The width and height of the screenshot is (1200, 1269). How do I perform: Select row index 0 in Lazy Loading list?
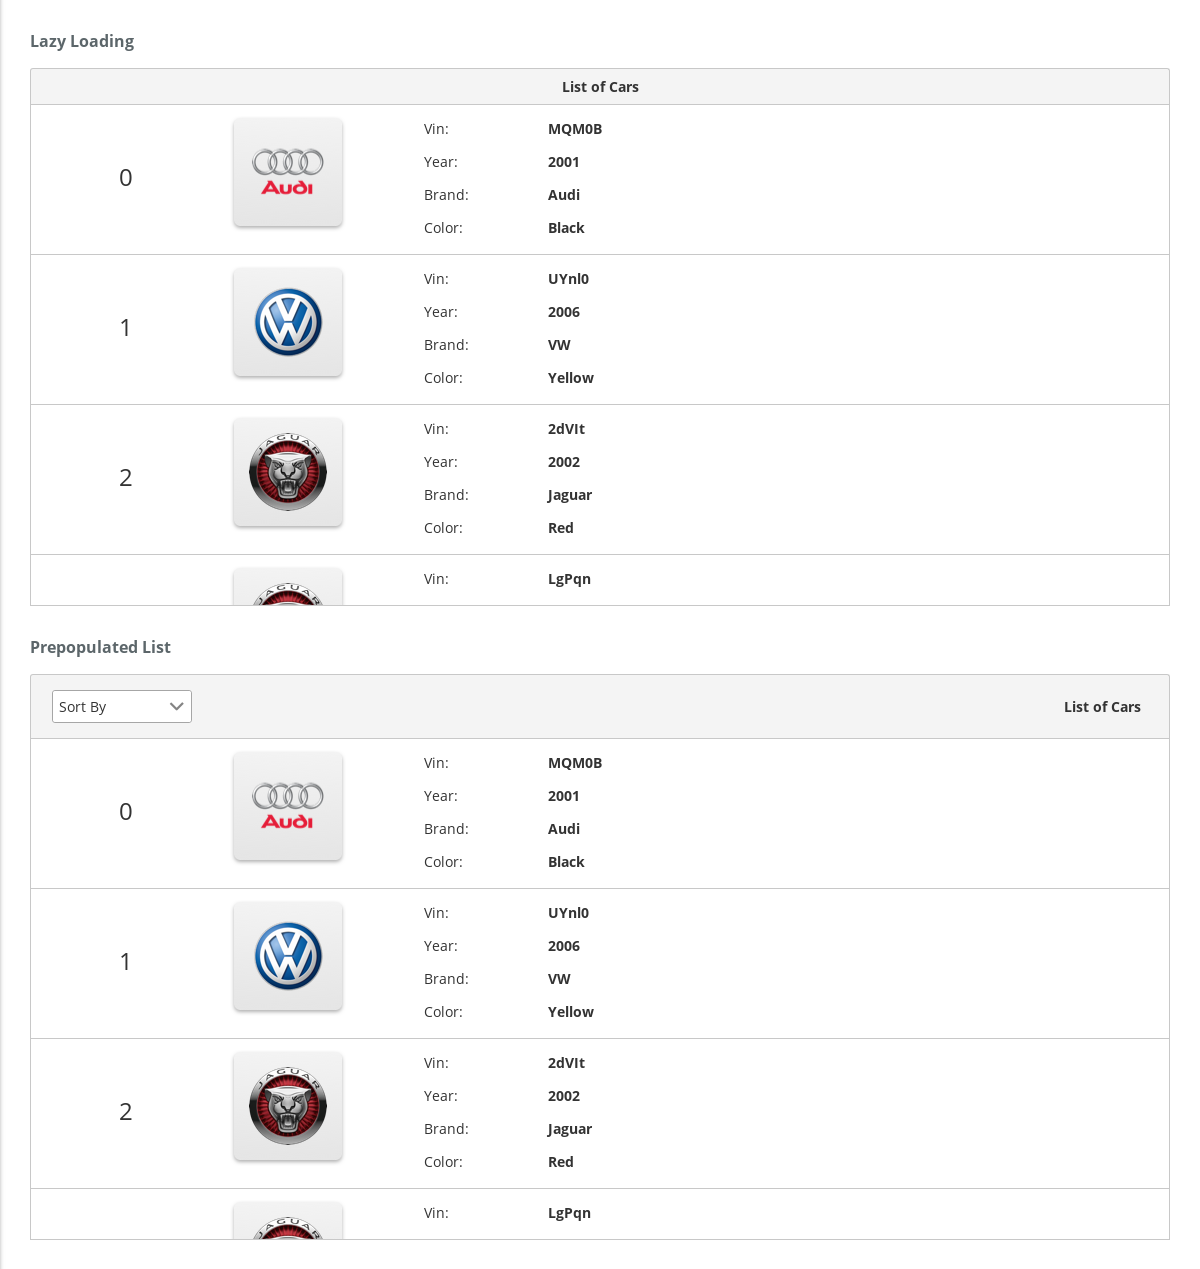[126, 178]
